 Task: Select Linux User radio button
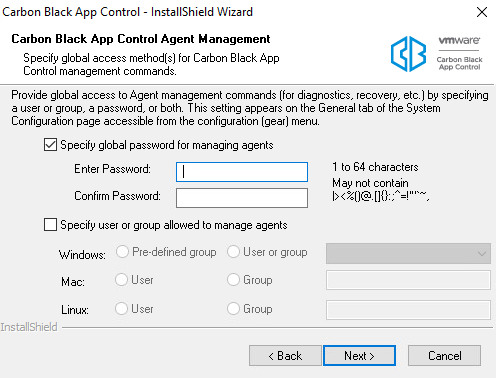(x=121, y=309)
